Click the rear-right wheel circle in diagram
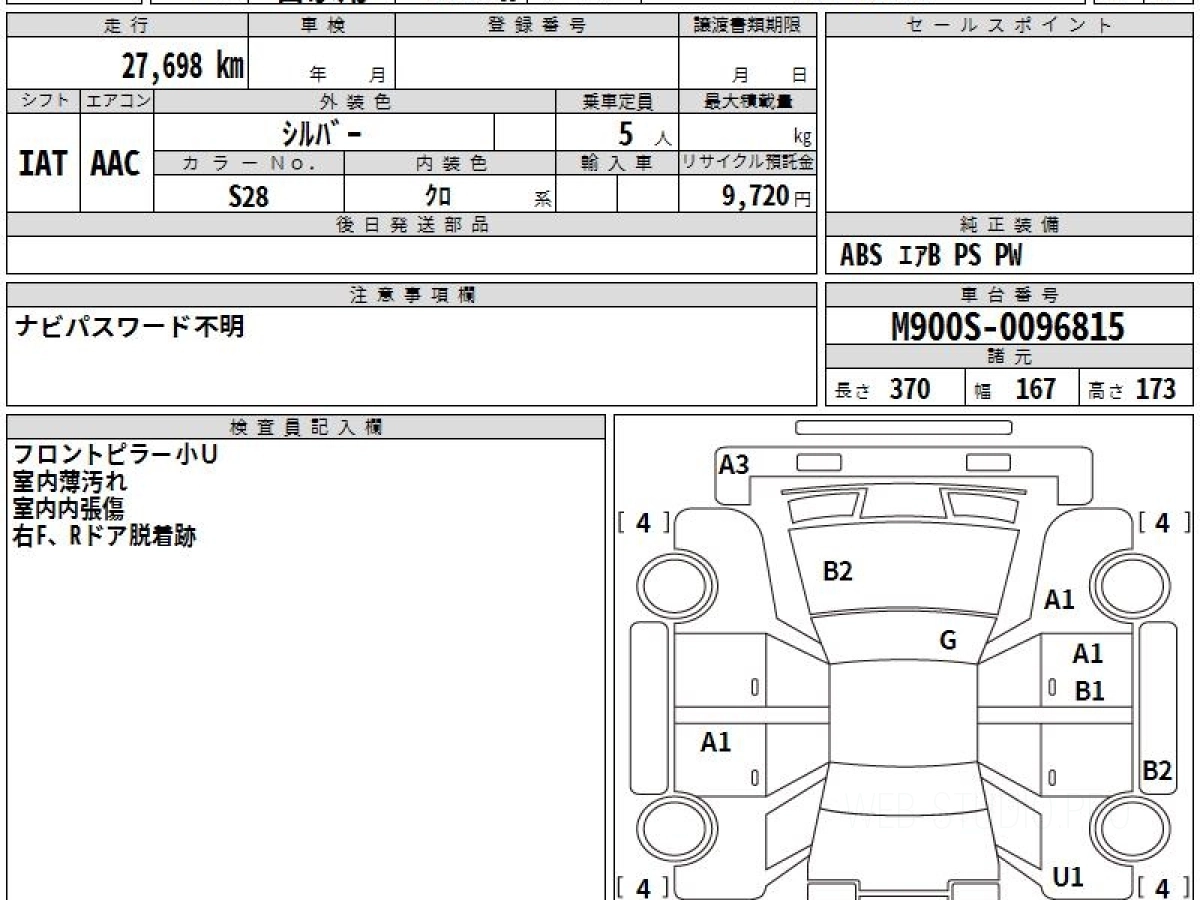The height and width of the screenshot is (900, 1200). [x=1127, y=828]
